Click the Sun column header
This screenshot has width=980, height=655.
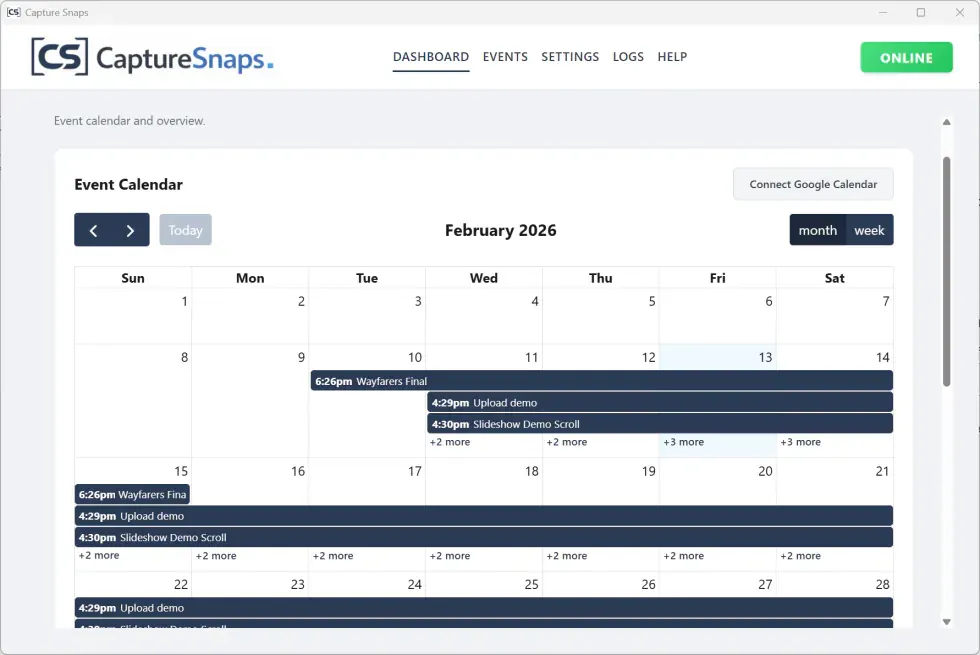pyautogui.click(x=133, y=278)
